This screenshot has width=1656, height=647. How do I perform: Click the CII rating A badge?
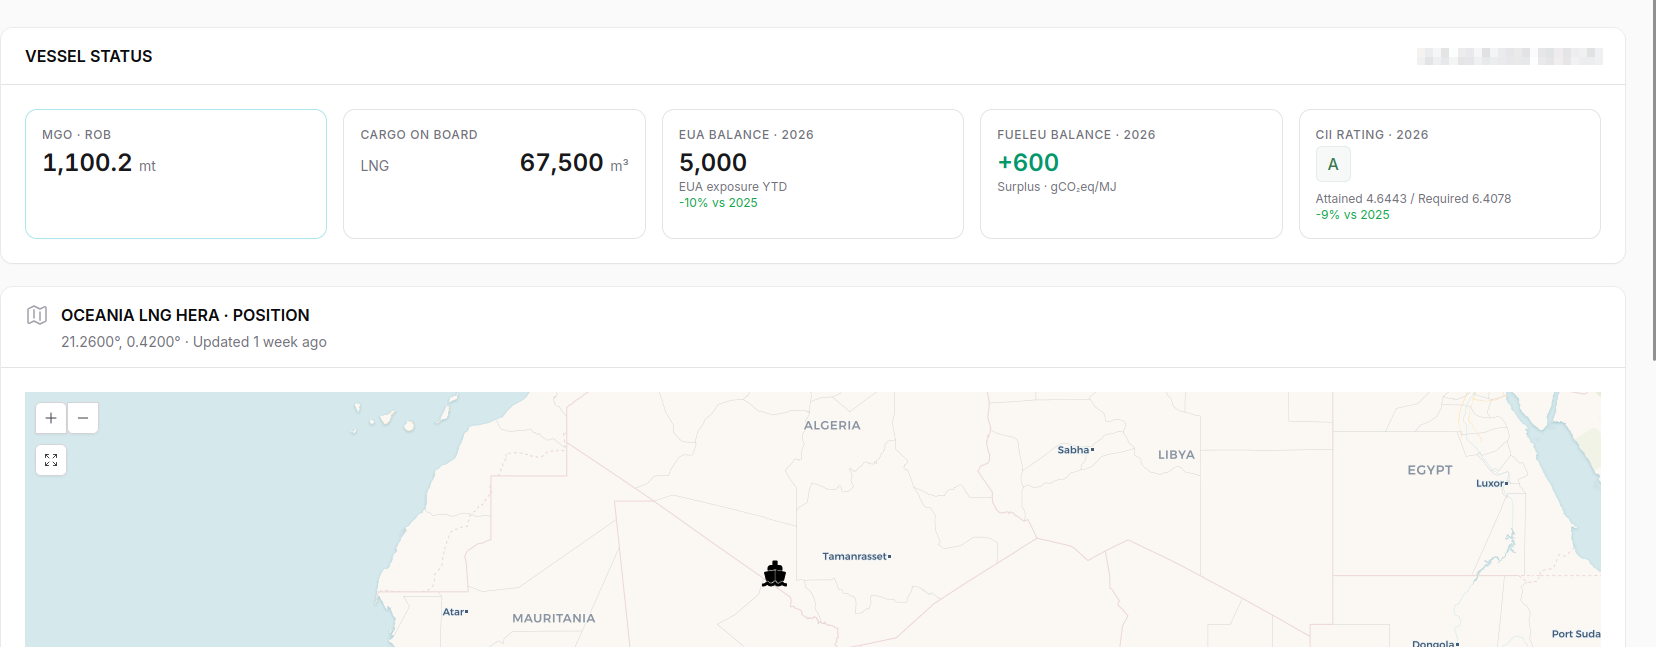[x=1333, y=164]
